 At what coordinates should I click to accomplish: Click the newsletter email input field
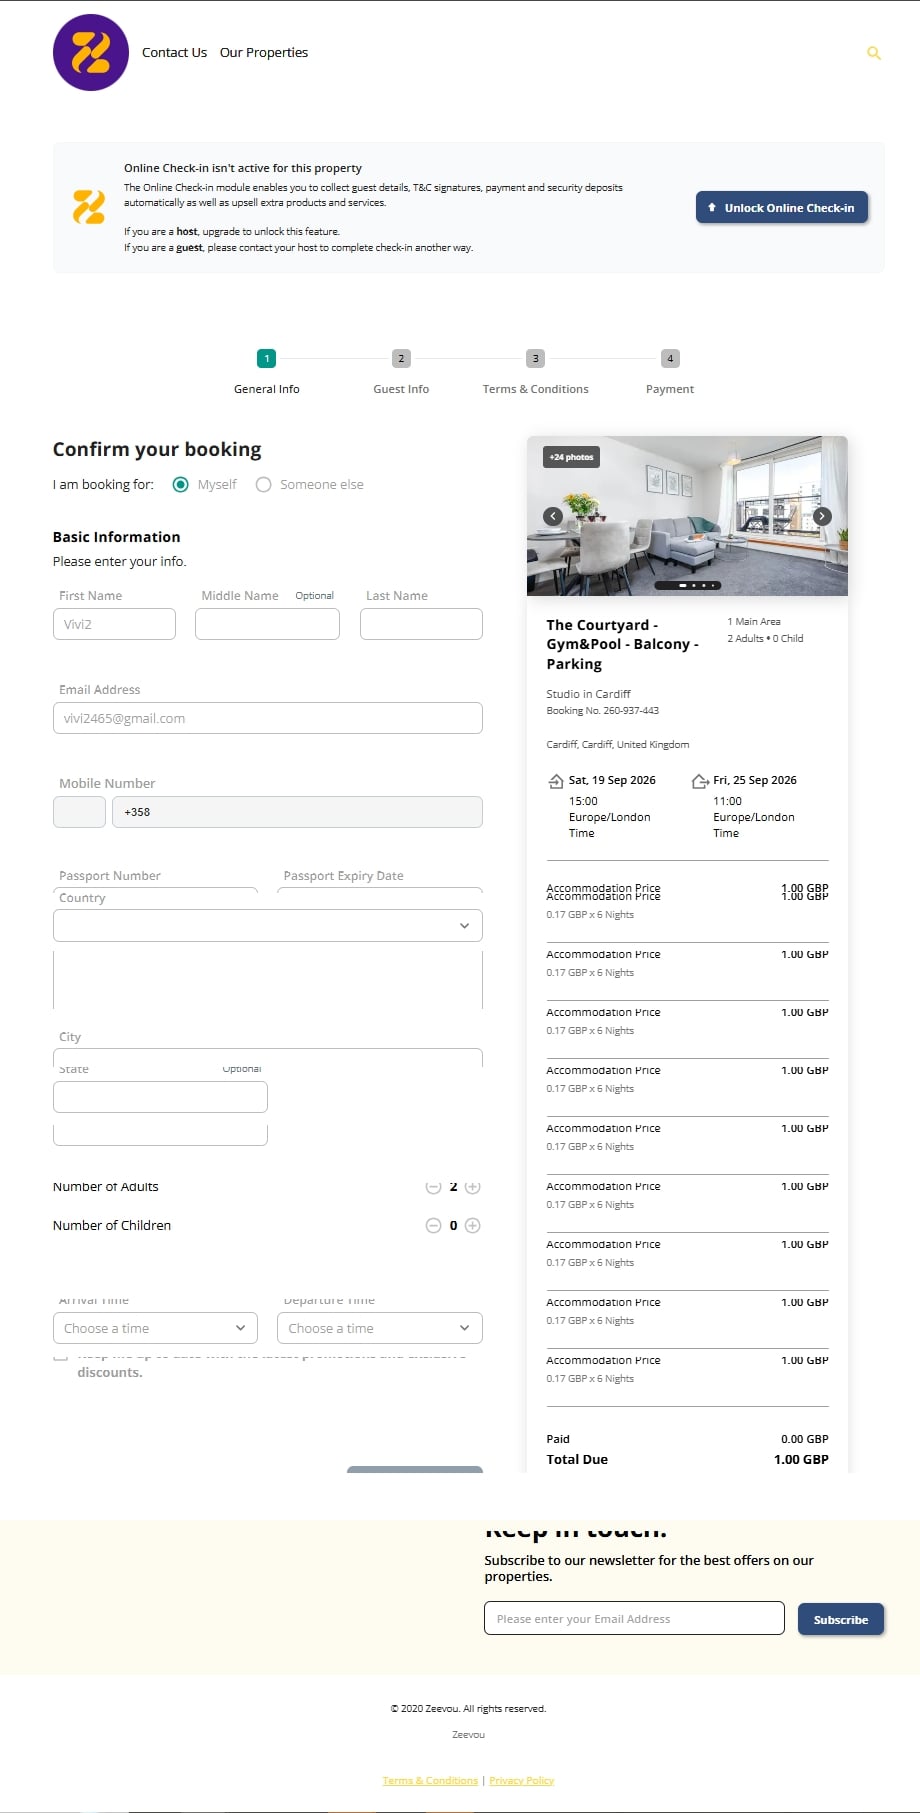(634, 1618)
